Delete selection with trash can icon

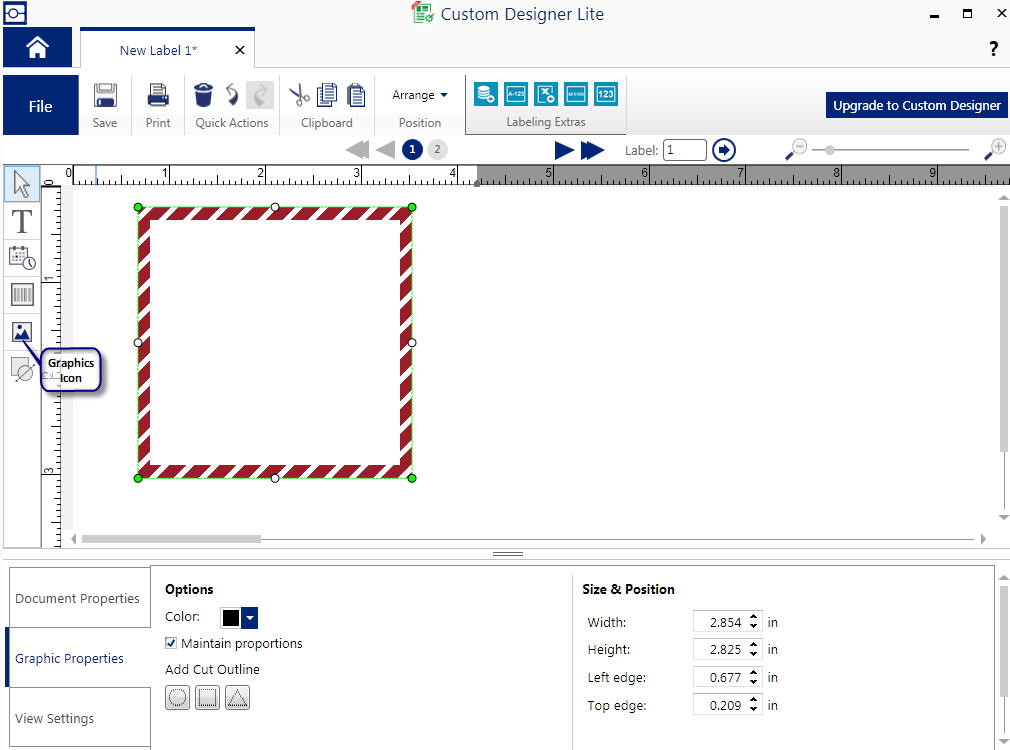click(203, 95)
